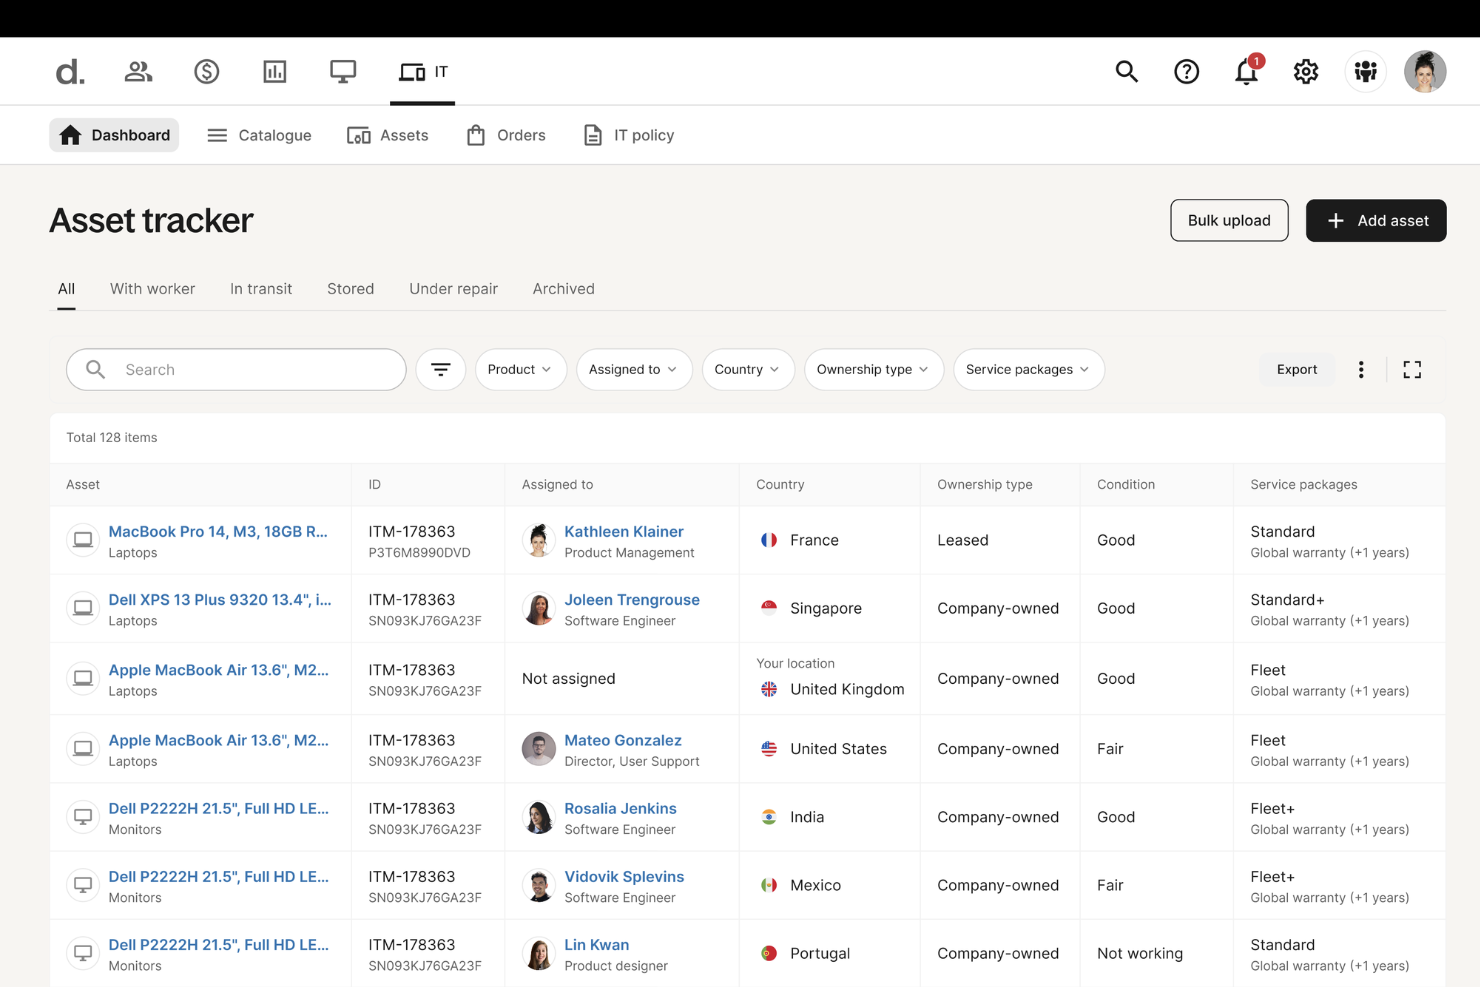Open Kathleen Klainer's profile link
The image size is (1480, 987).
coord(623,531)
